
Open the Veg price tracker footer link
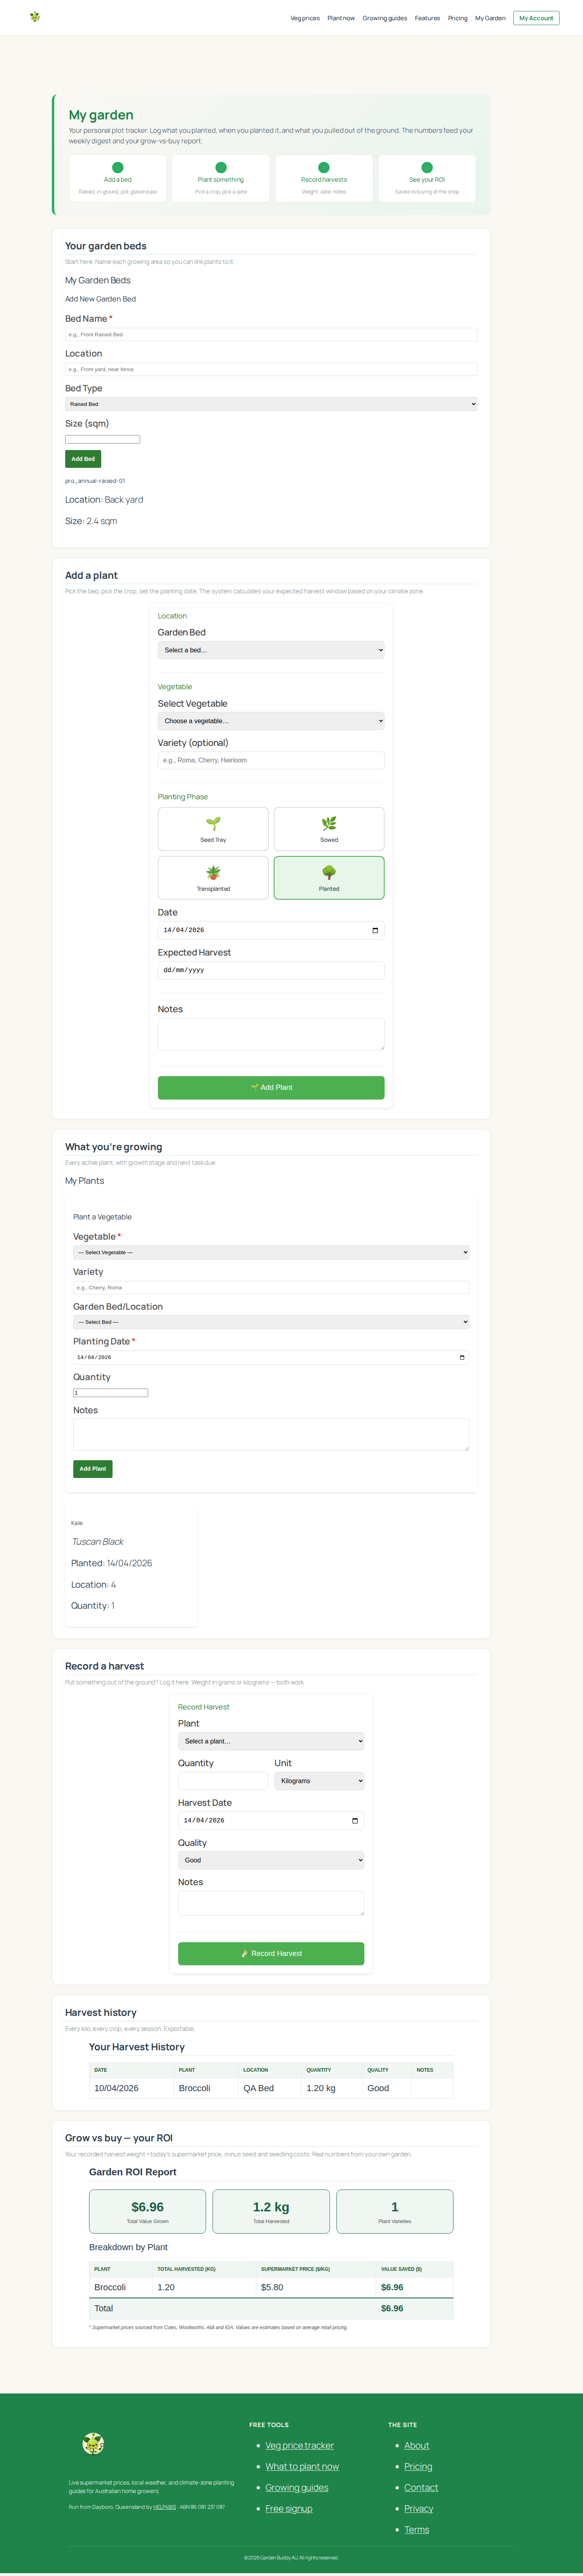[x=300, y=2445]
